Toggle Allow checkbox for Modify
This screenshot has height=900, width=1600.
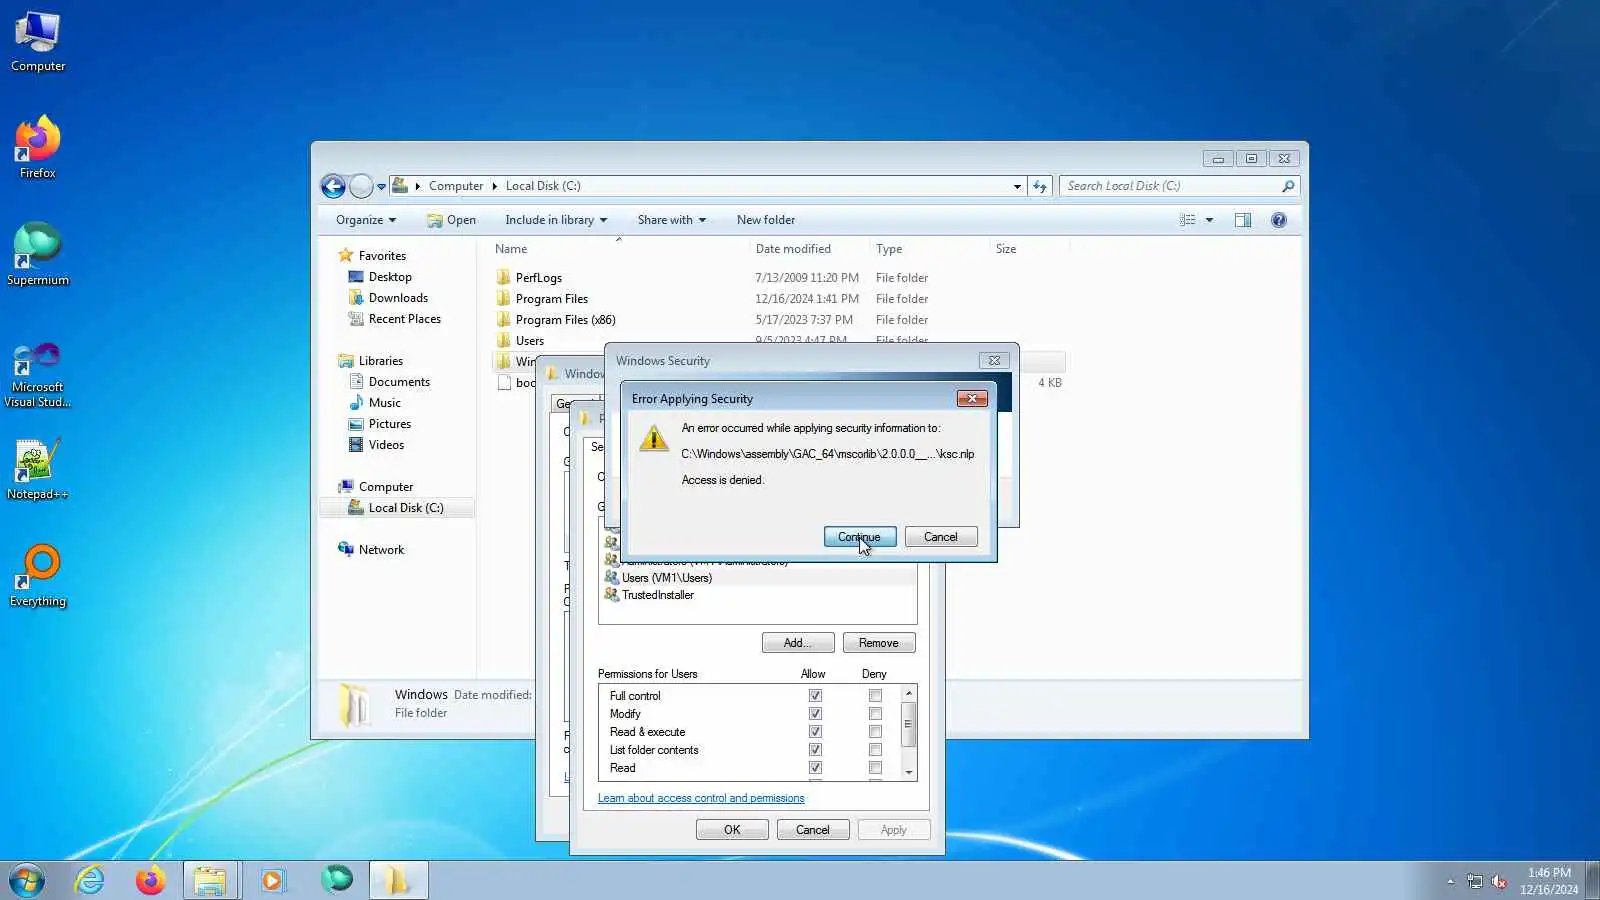815,714
